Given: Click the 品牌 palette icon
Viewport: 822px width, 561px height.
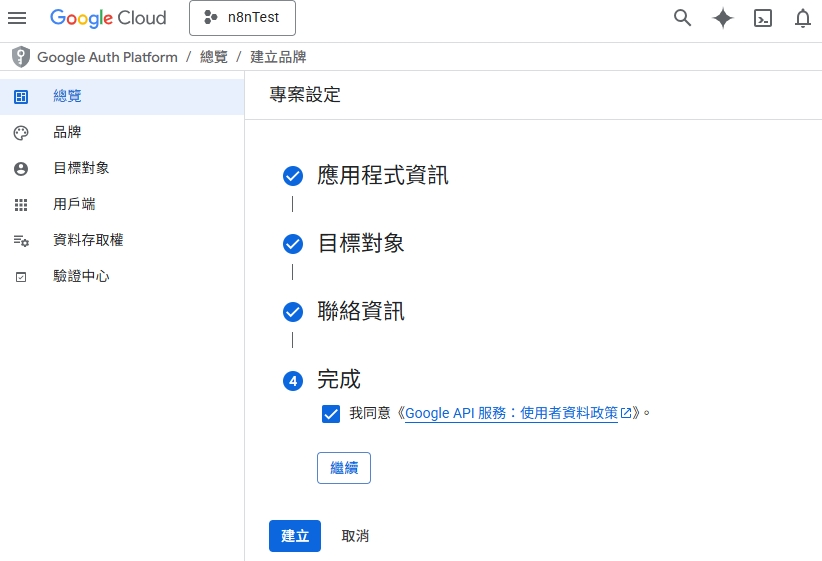Looking at the screenshot, I should click(x=21, y=133).
